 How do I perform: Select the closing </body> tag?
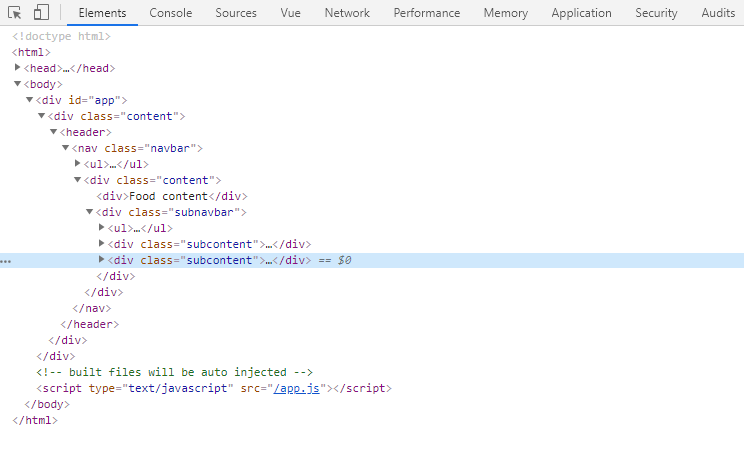click(x=47, y=404)
